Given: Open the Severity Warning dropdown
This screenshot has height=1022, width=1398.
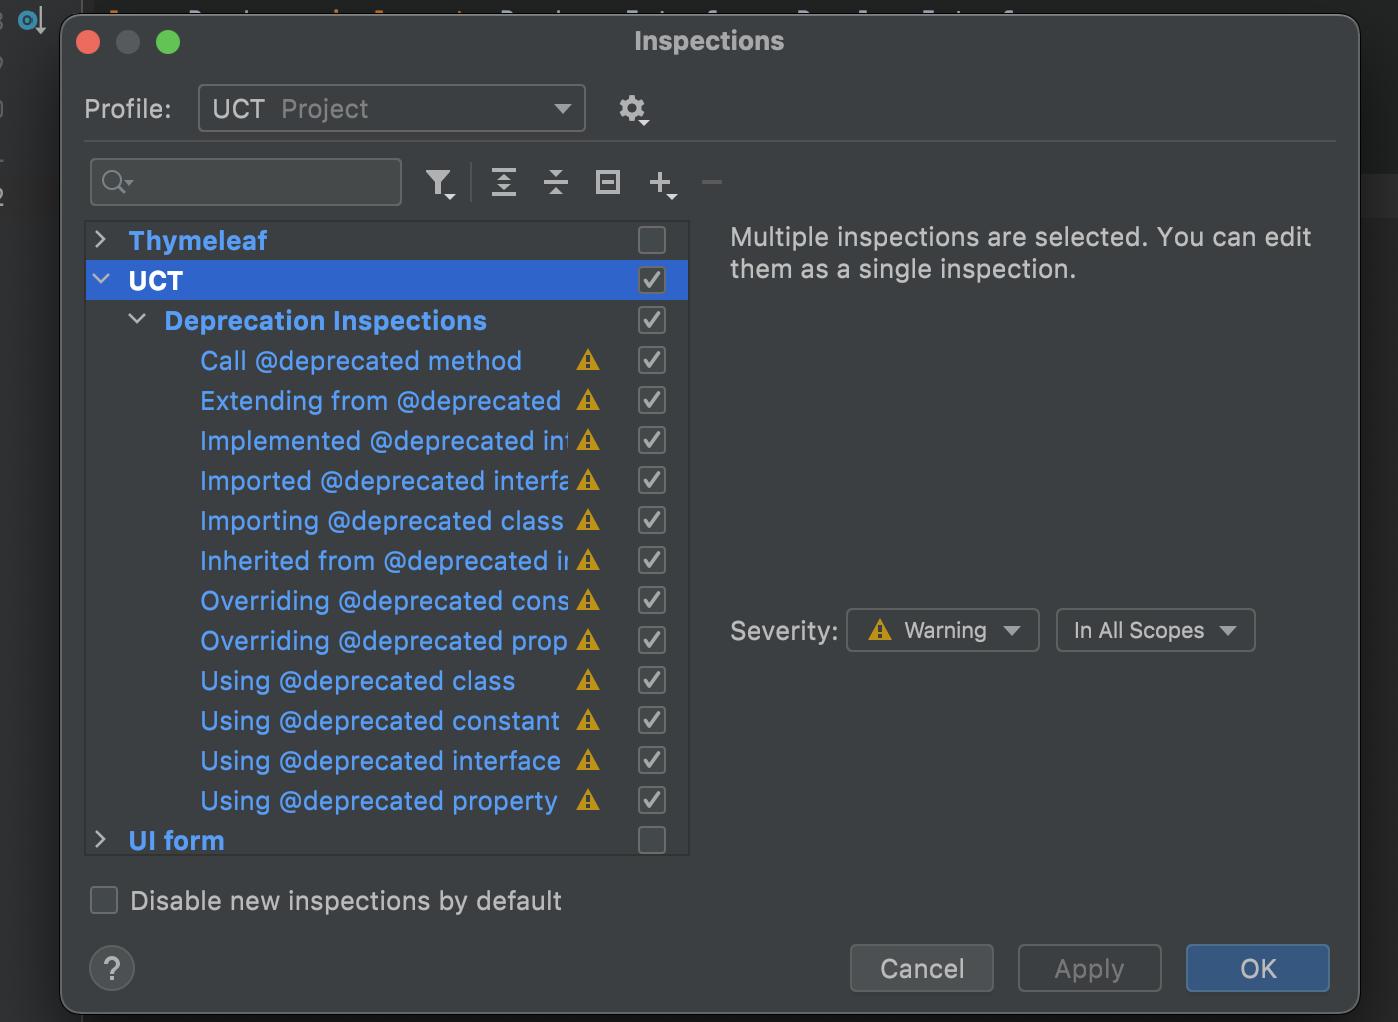Looking at the screenshot, I should point(943,630).
